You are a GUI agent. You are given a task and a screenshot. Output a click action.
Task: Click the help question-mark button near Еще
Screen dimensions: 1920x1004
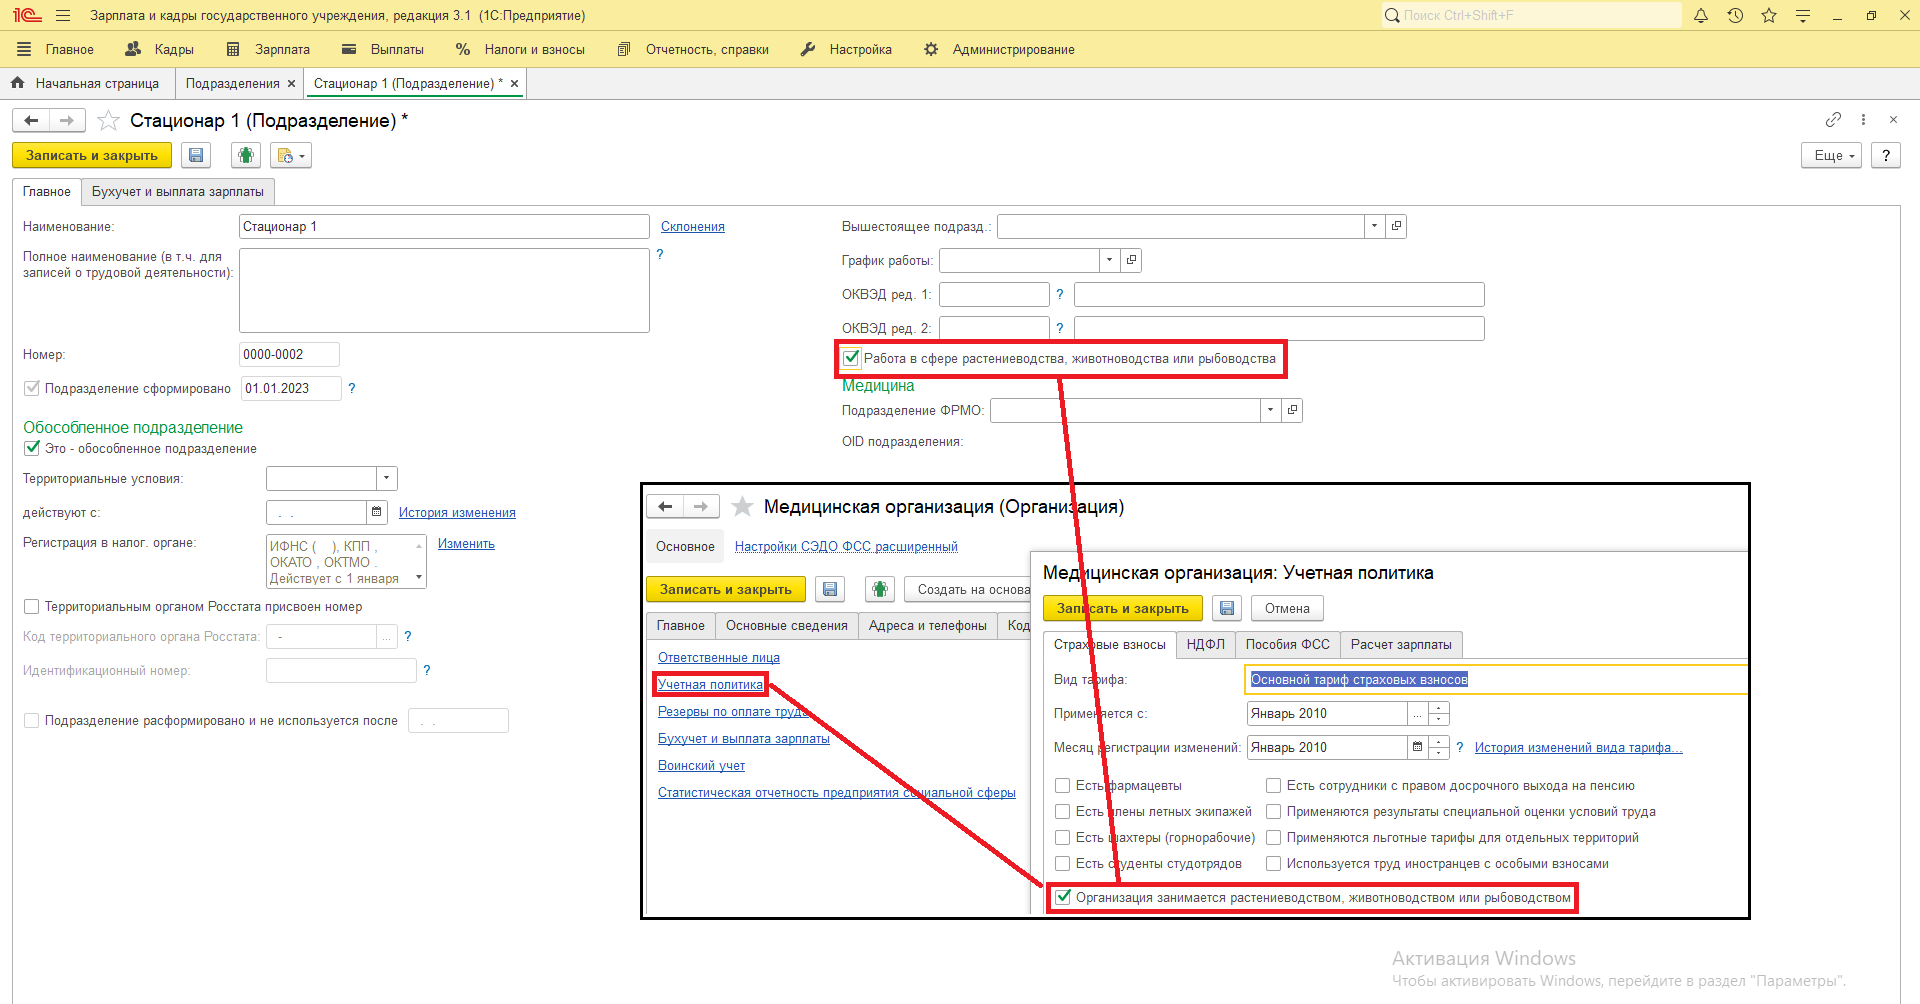pos(1886,156)
